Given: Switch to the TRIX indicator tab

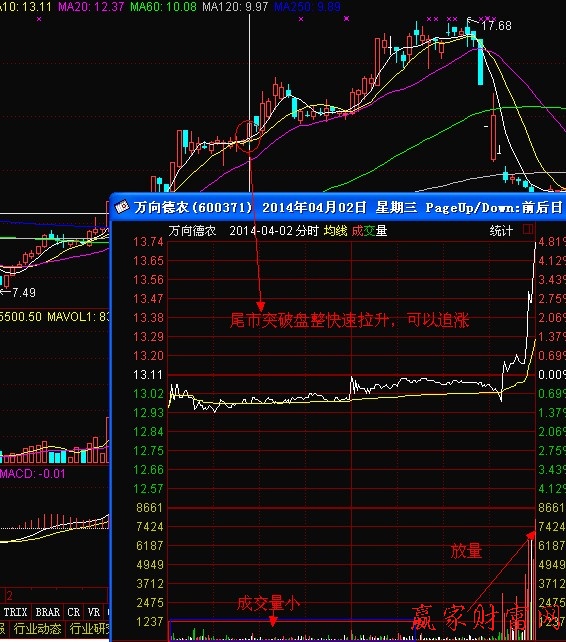Looking at the screenshot, I should [x=16, y=612].
